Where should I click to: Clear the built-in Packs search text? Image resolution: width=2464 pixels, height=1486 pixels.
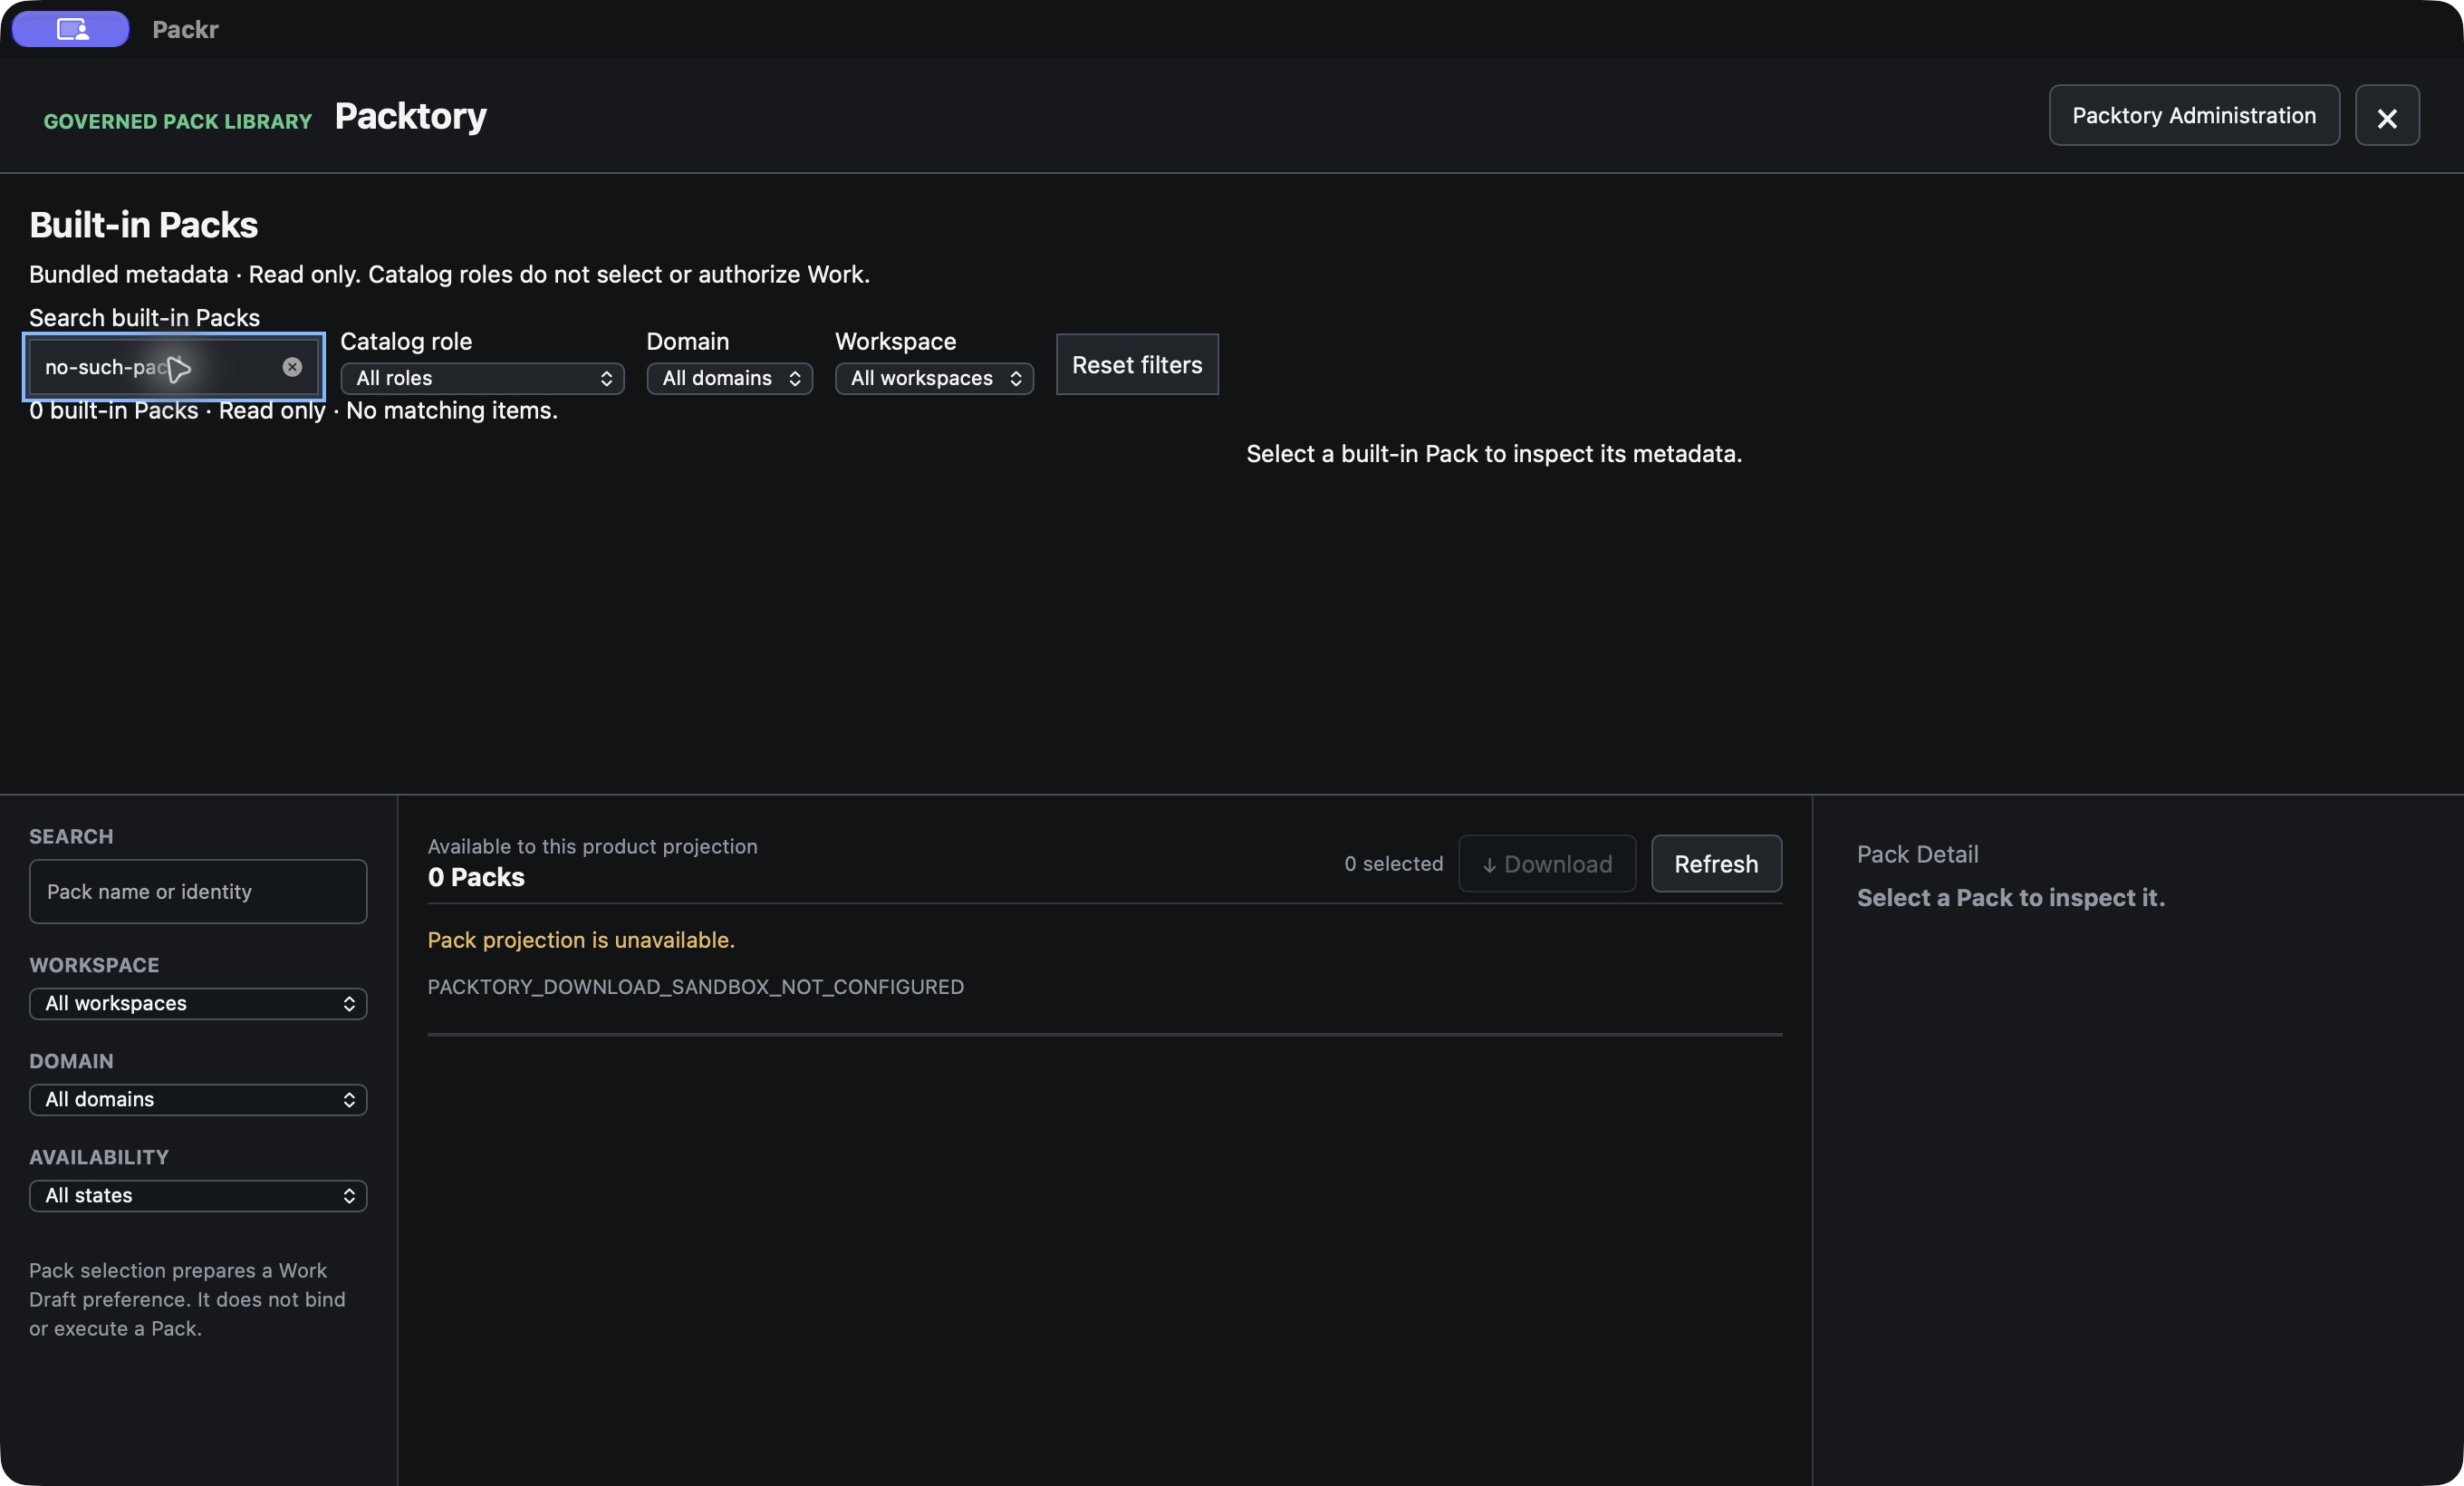point(292,367)
